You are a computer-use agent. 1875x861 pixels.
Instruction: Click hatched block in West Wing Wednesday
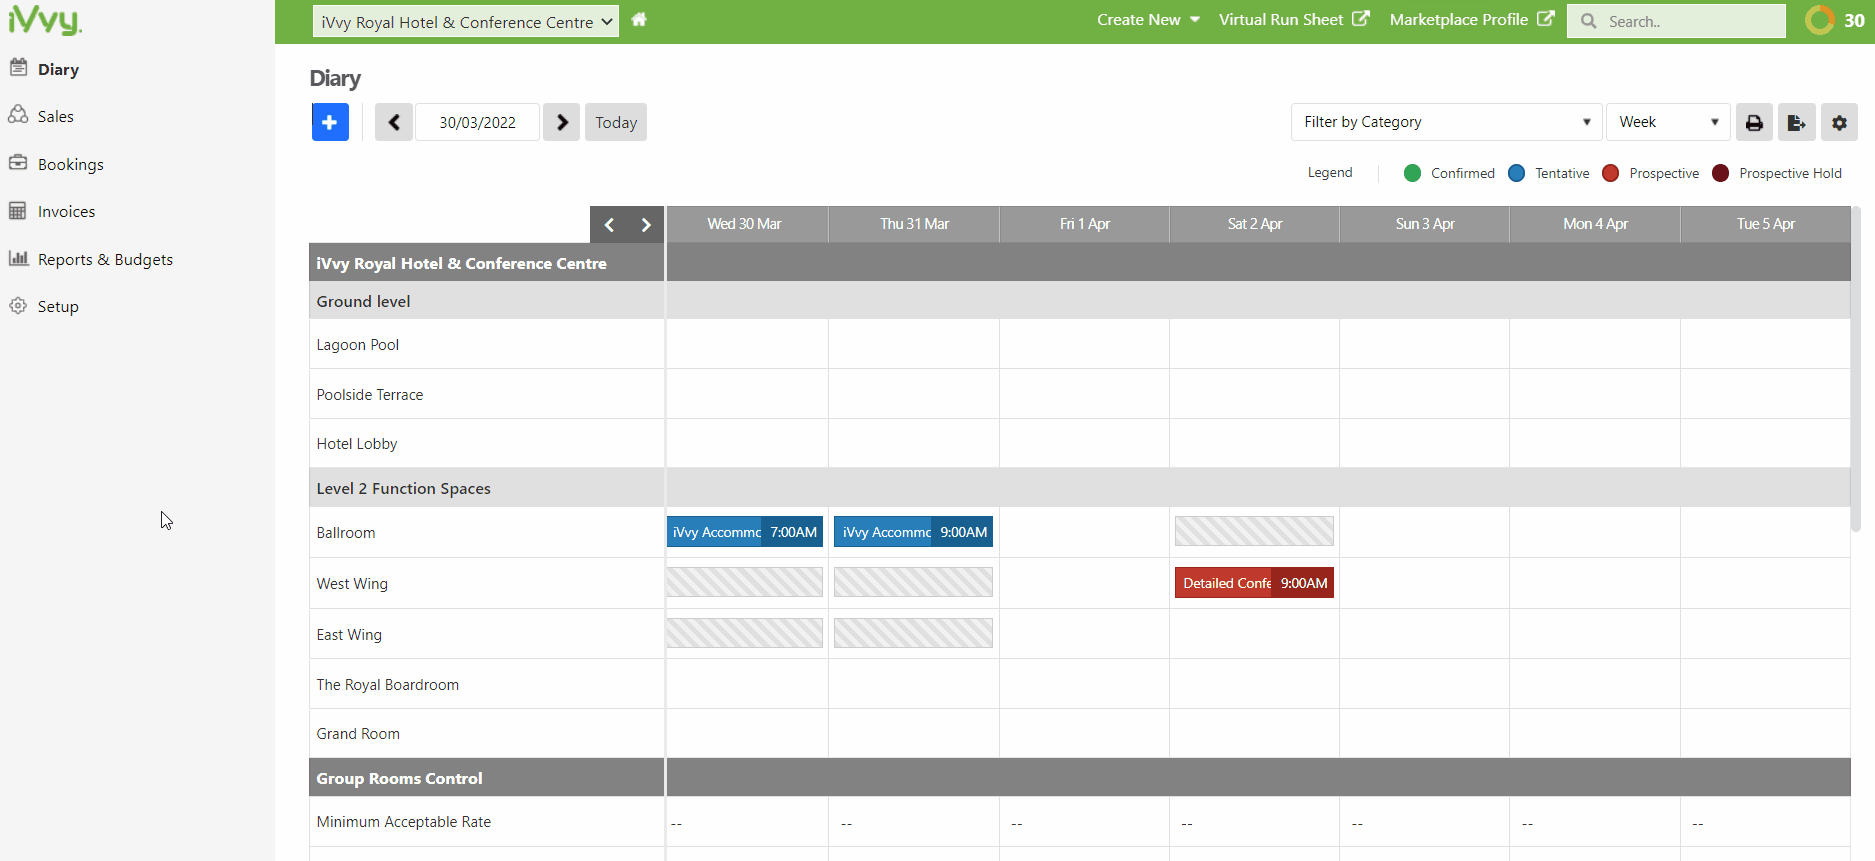click(x=745, y=582)
